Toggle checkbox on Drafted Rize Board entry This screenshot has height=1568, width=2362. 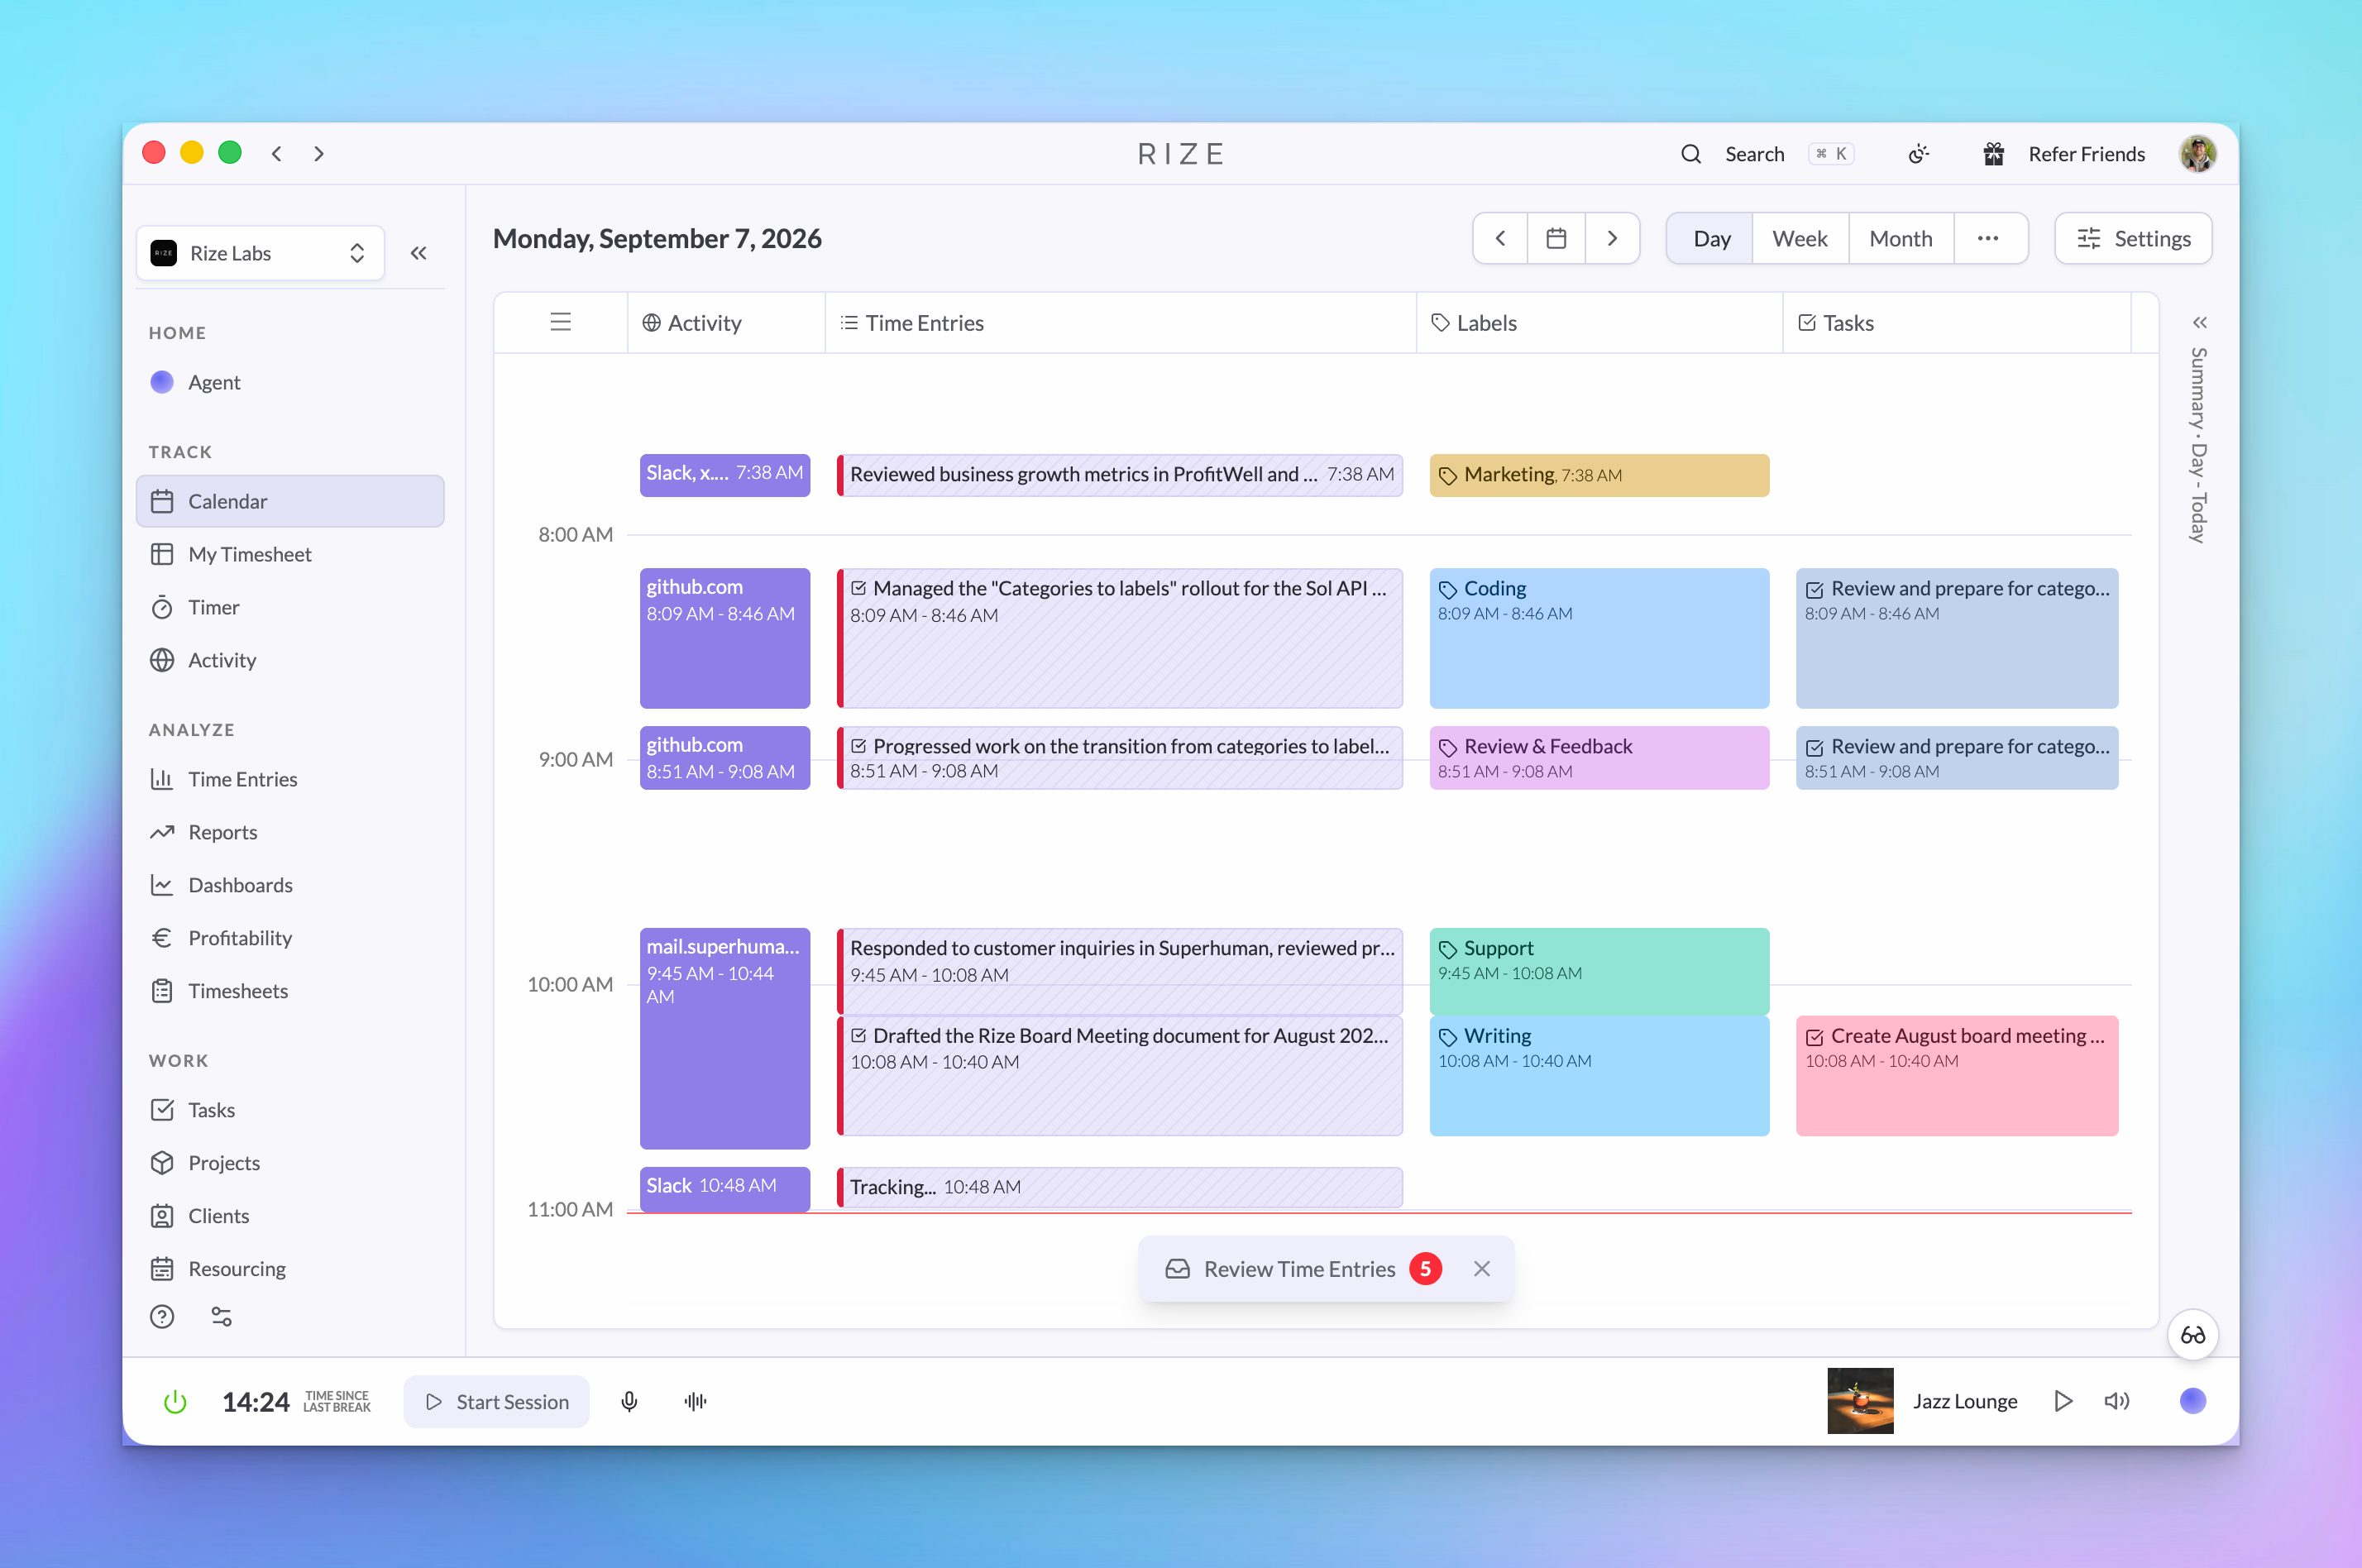tap(858, 1036)
